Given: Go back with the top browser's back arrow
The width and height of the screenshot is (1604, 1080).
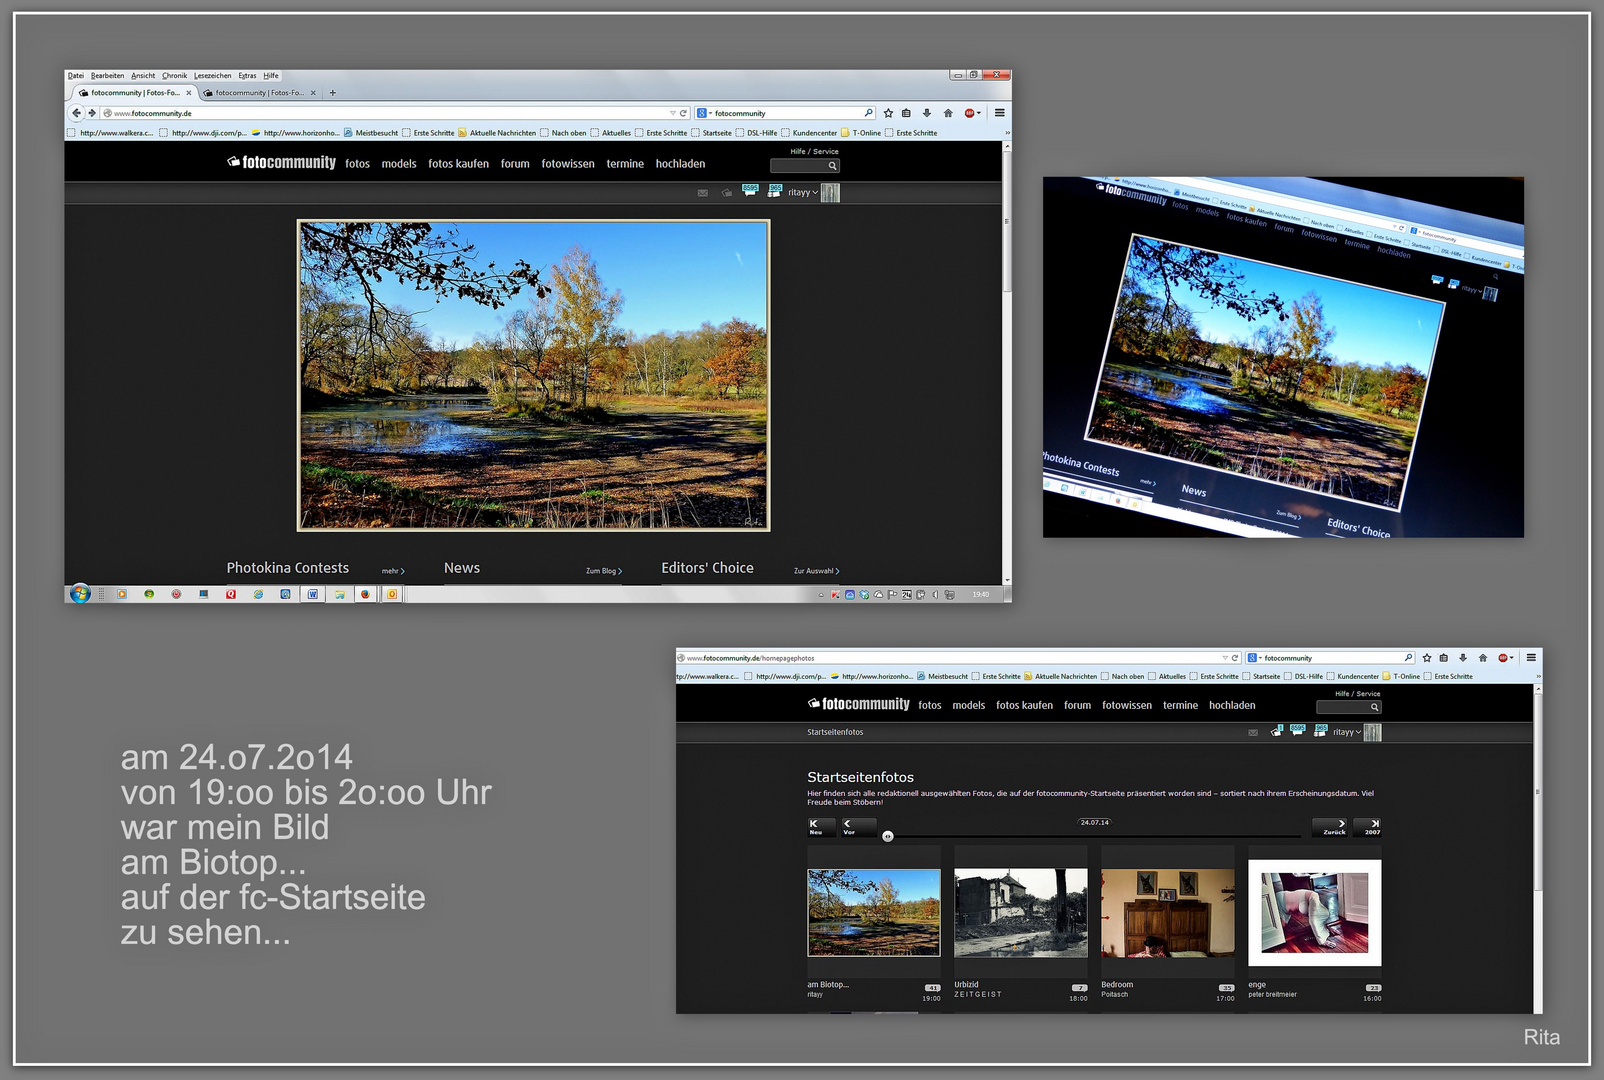Looking at the screenshot, I should click(x=76, y=113).
